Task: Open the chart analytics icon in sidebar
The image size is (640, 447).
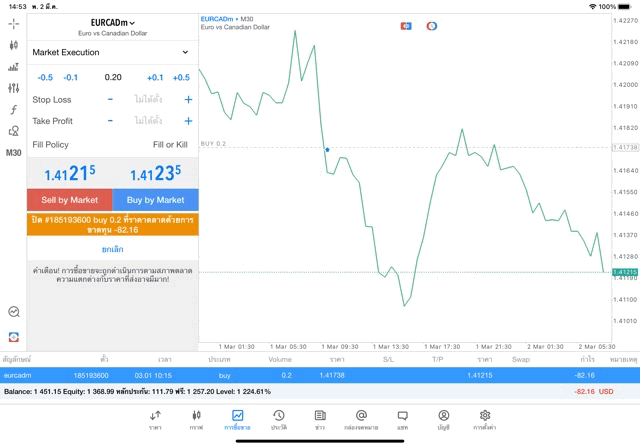Action: tap(14, 311)
